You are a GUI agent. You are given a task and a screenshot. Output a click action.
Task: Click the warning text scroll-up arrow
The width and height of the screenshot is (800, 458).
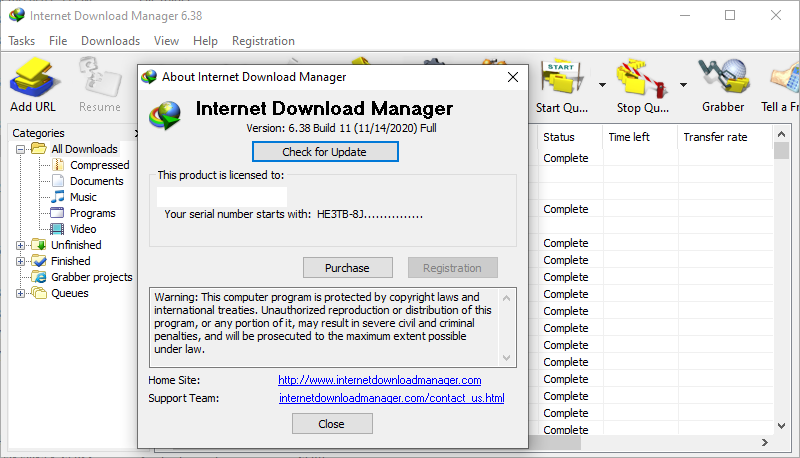click(x=506, y=298)
